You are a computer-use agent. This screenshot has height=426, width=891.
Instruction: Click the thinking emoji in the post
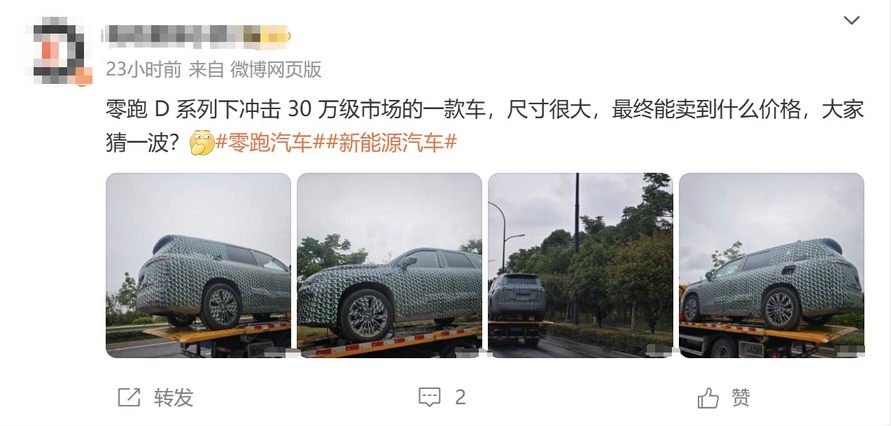click(x=202, y=143)
